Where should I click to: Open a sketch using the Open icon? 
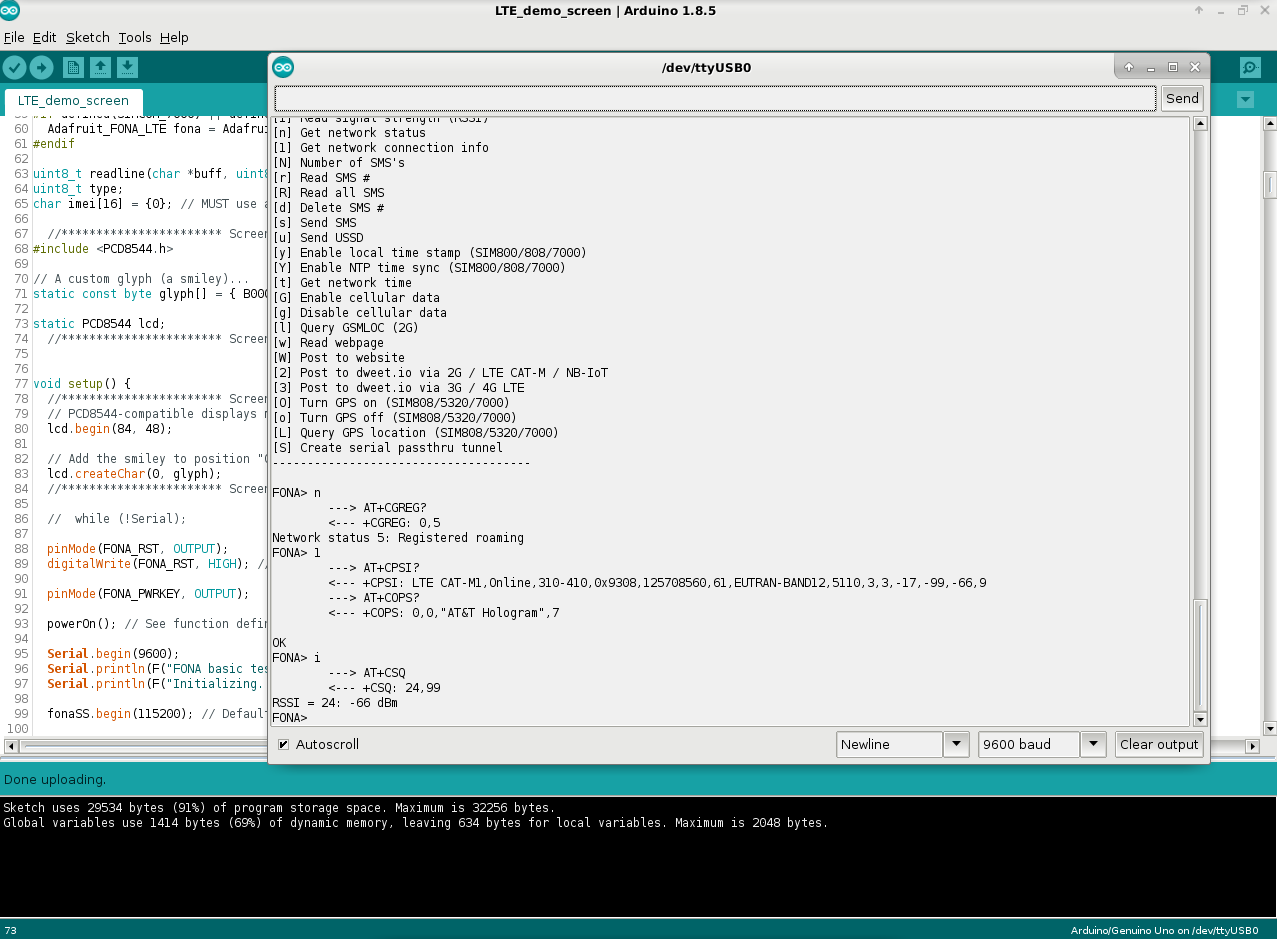coord(100,67)
